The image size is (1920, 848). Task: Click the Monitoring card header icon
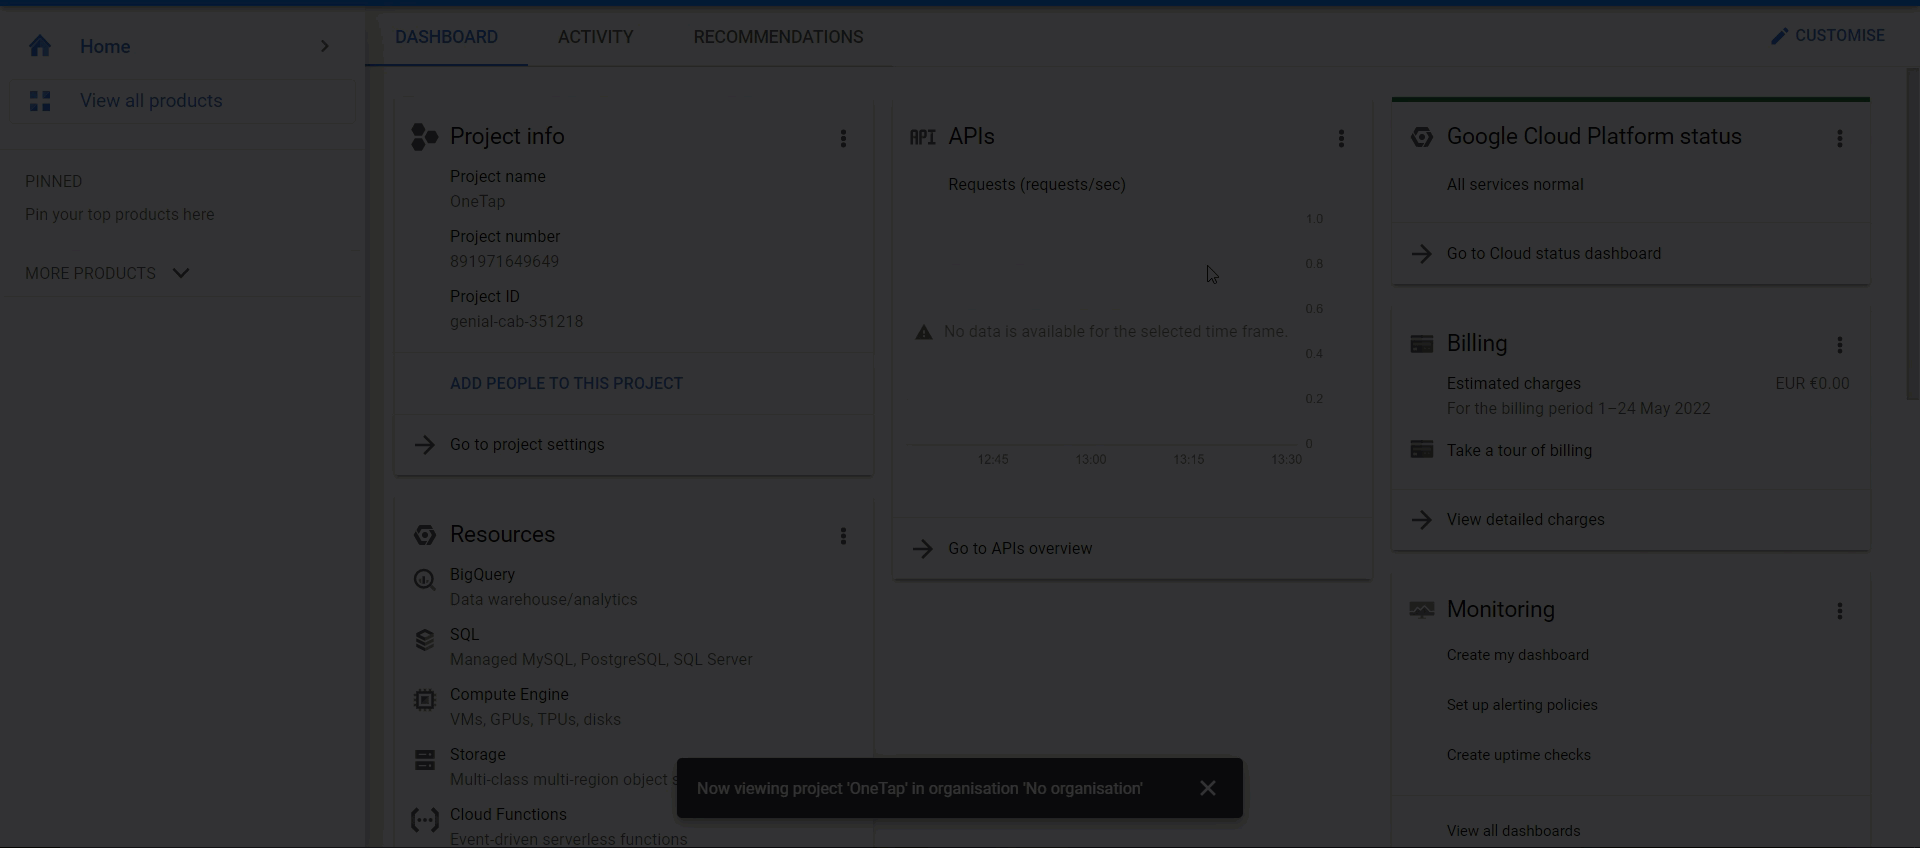pos(1421,610)
